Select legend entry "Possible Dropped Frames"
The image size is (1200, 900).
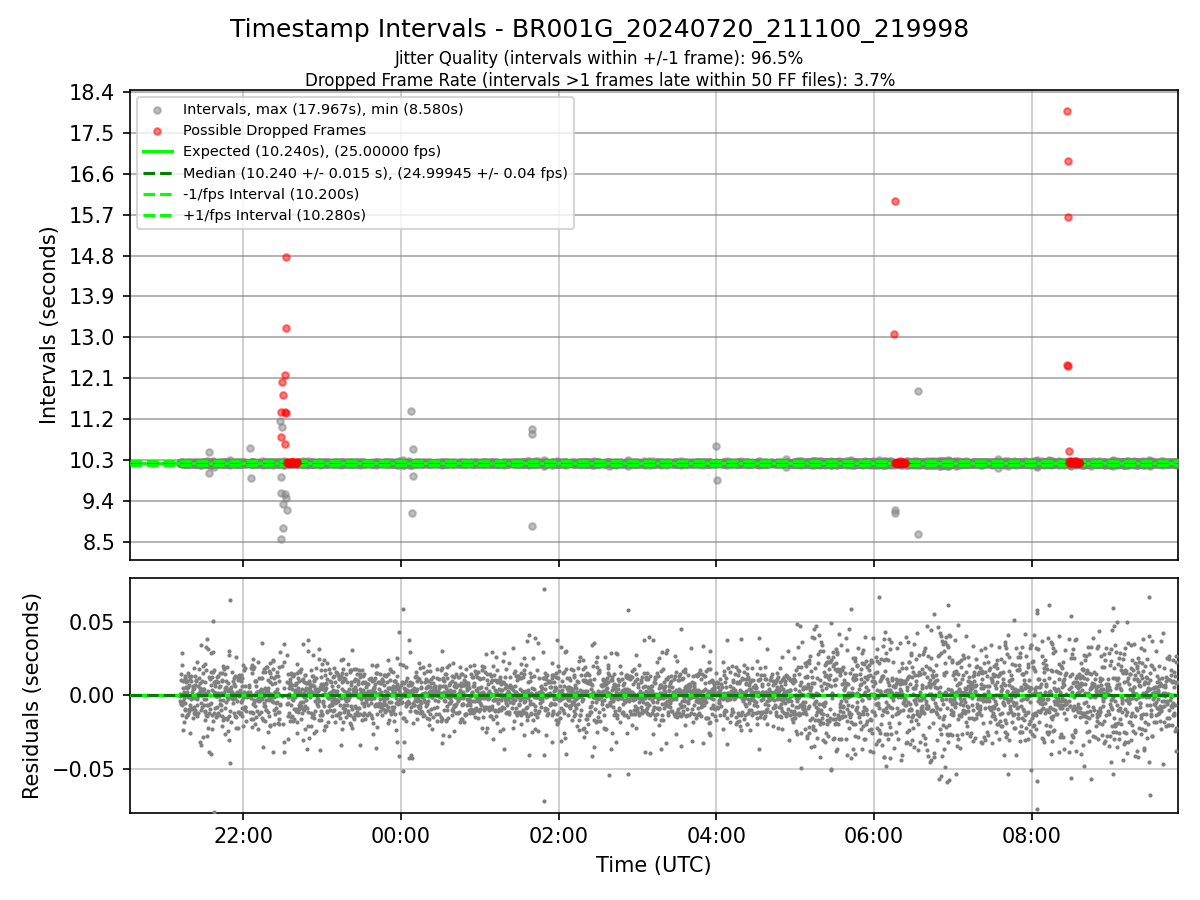point(274,130)
